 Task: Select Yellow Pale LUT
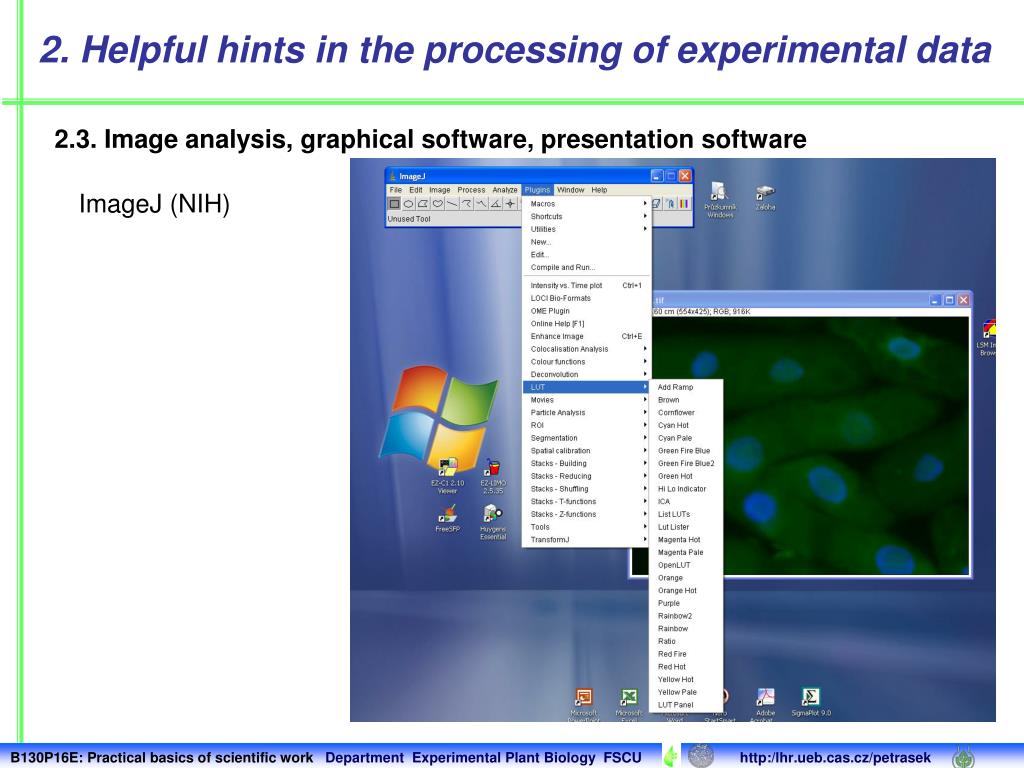[x=688, y=692]
